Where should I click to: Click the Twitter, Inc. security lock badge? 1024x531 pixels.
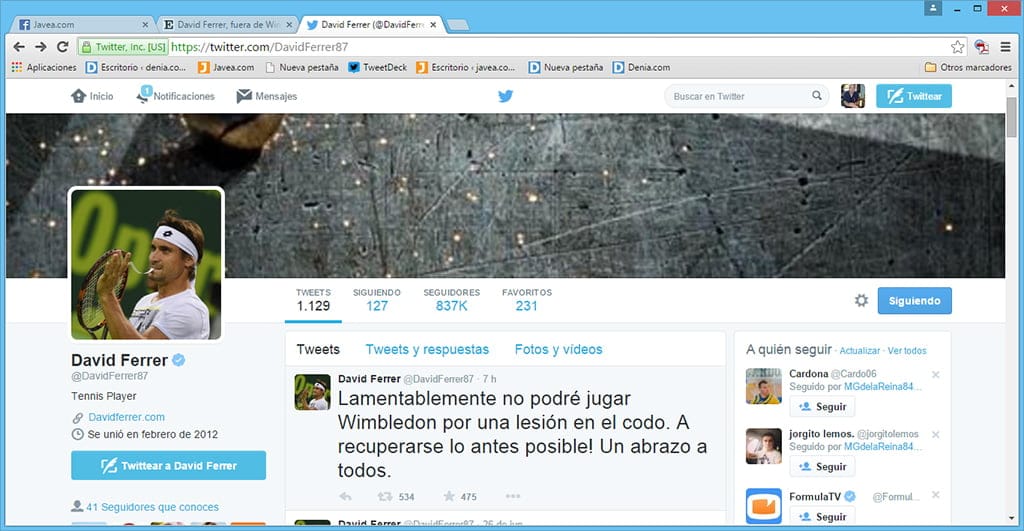[x=123, y=47]
